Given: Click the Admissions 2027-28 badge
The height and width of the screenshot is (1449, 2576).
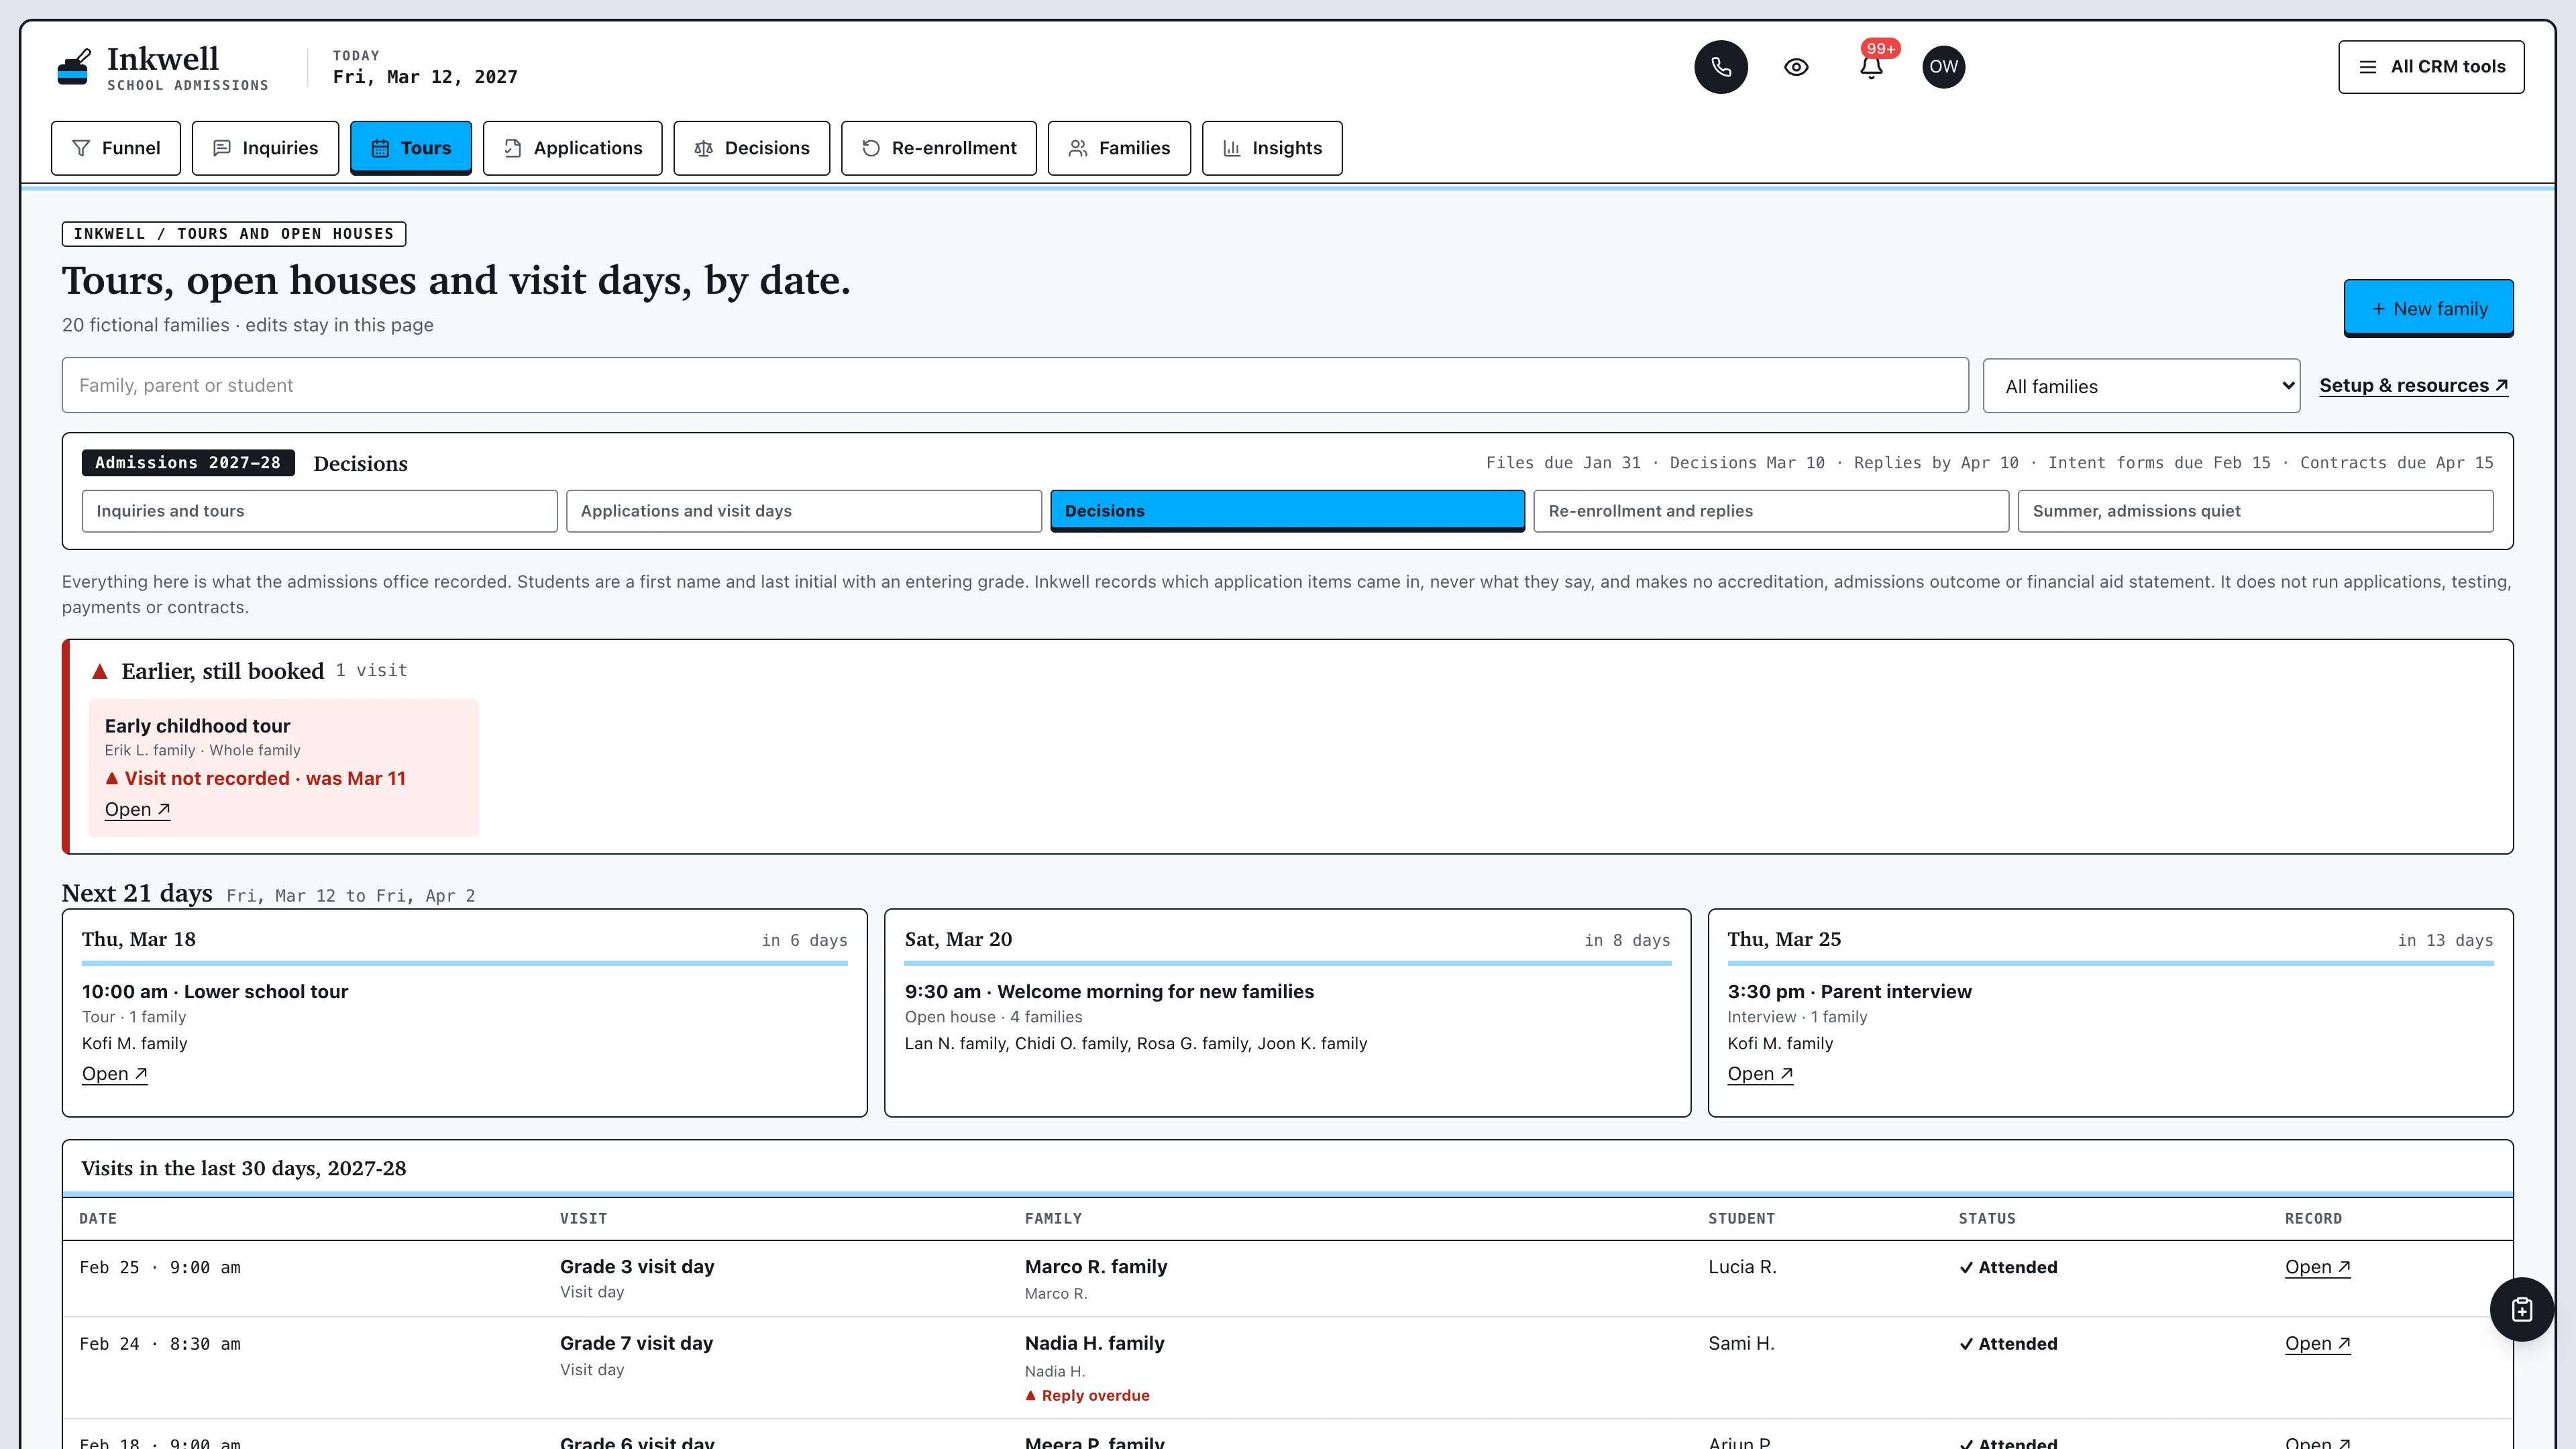Looking at the screenshot, I should (188, 463).
